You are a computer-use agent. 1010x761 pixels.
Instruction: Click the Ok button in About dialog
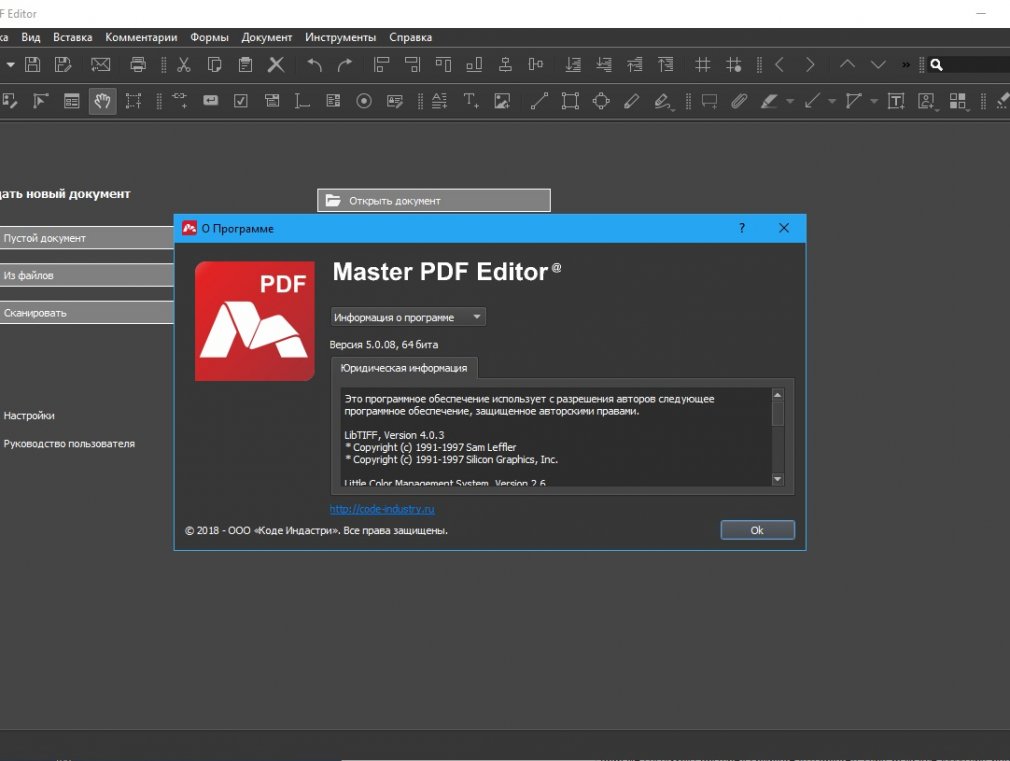coord(758,530)
